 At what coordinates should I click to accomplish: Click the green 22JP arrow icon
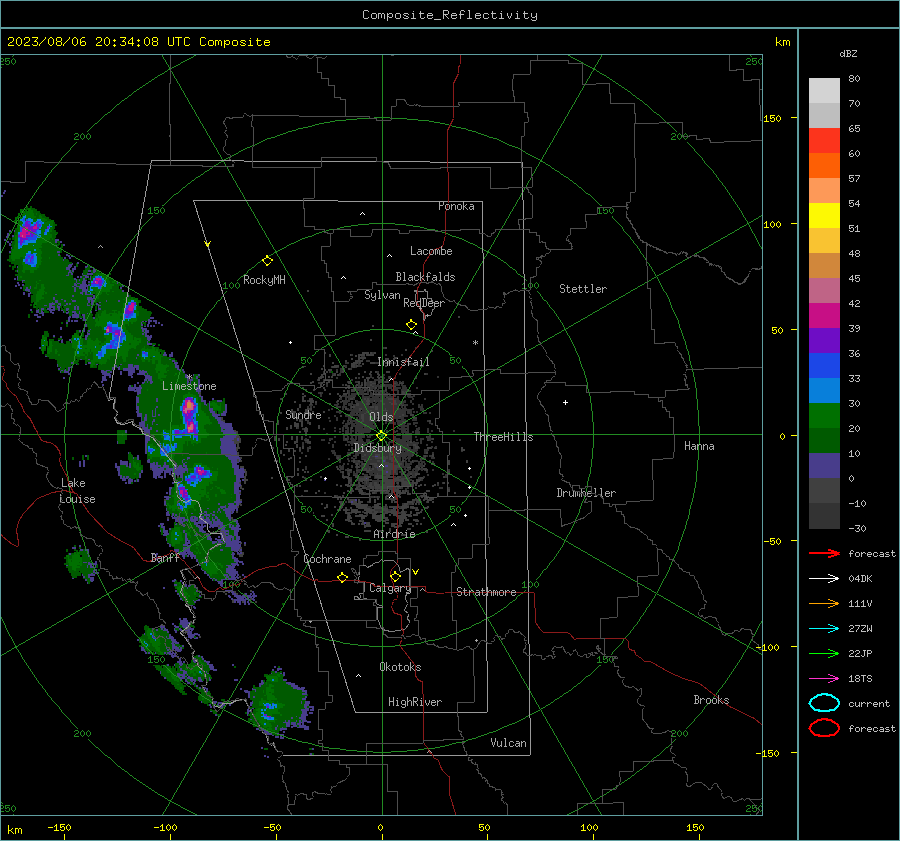click(x=824, y=653)
